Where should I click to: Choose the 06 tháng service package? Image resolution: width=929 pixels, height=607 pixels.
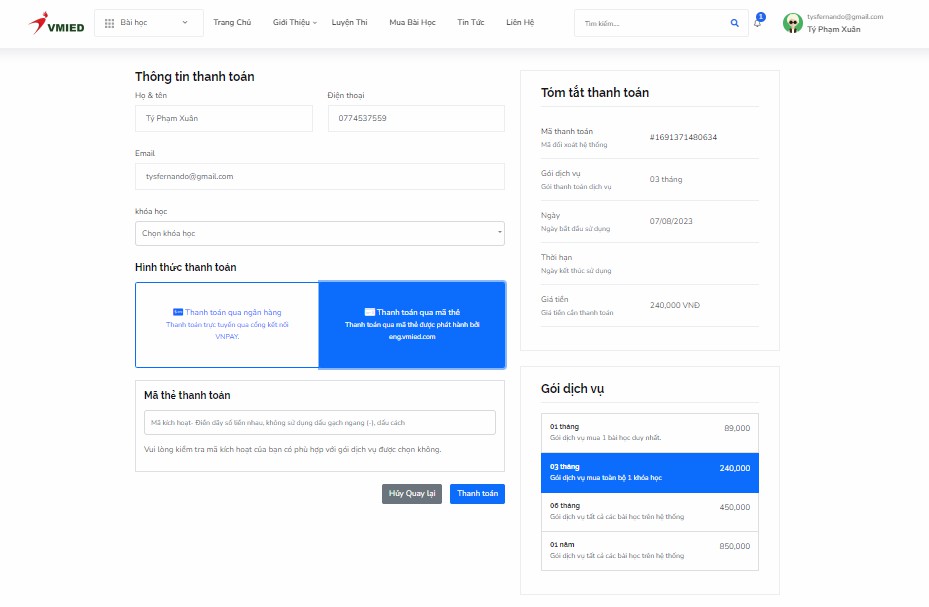click(650, 512)
